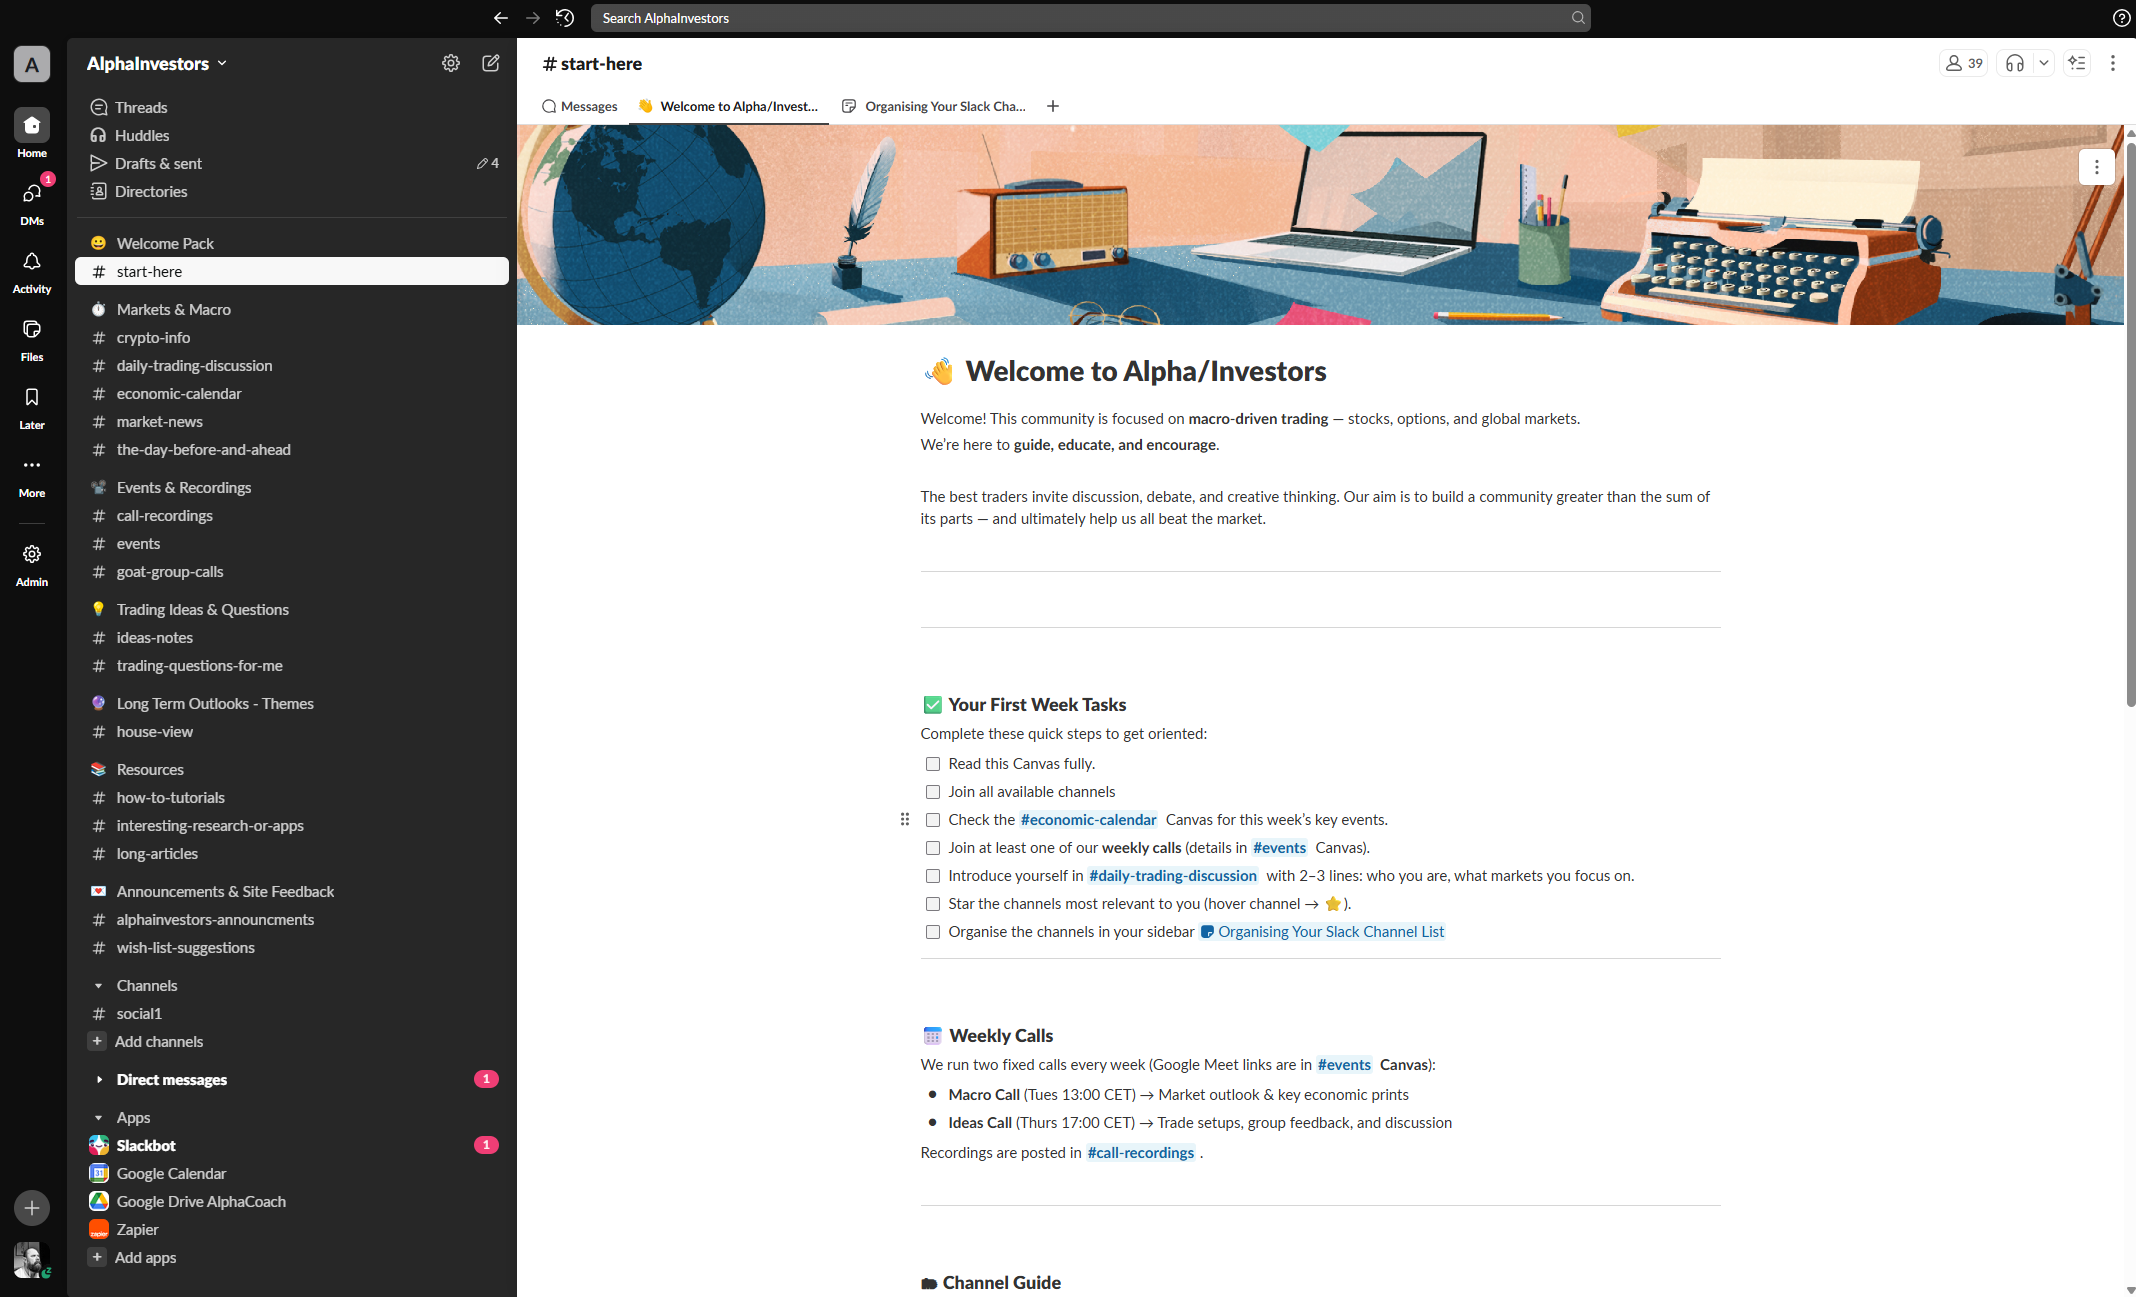Switch to the Messages tab
Viewport: 2136px width, 1297px height.
tap(579, 106)
